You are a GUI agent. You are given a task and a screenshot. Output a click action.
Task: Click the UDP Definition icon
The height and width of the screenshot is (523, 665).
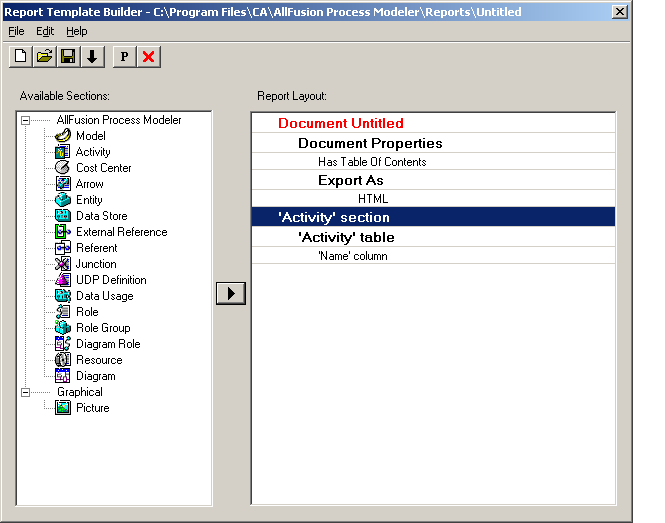pos(63,280)
